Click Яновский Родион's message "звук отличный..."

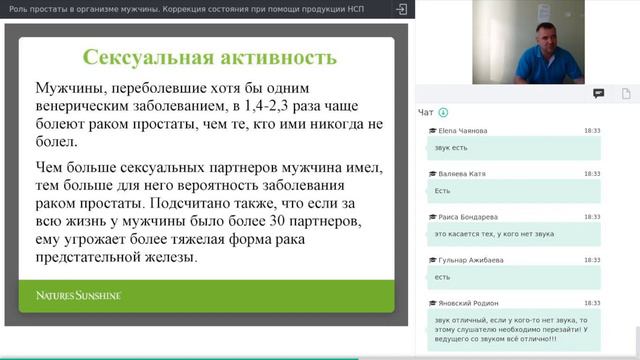(514, 330)
